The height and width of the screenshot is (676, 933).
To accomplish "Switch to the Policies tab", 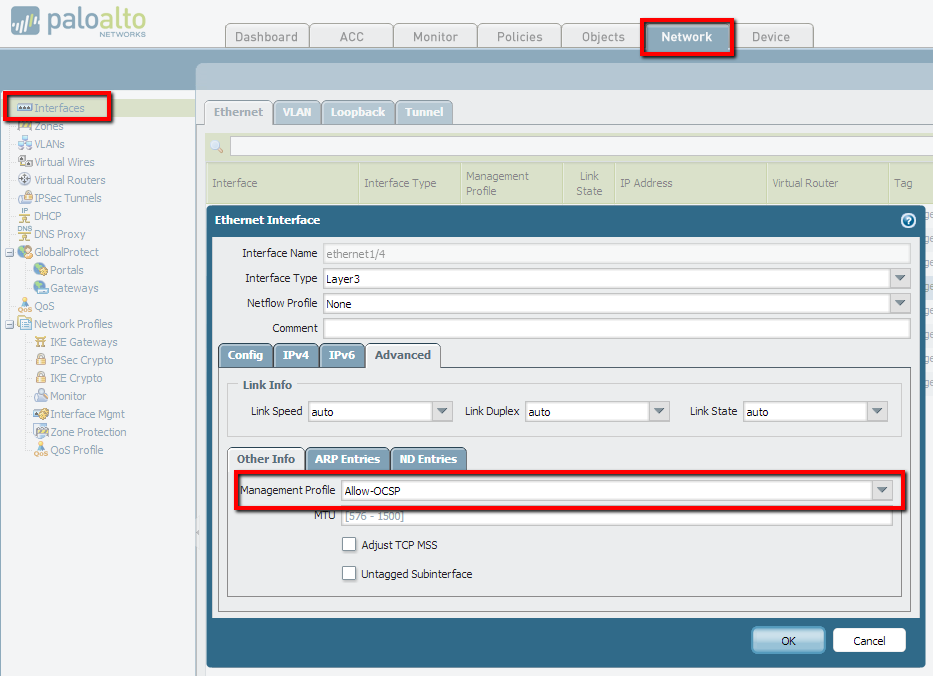I will coord(519,36).
